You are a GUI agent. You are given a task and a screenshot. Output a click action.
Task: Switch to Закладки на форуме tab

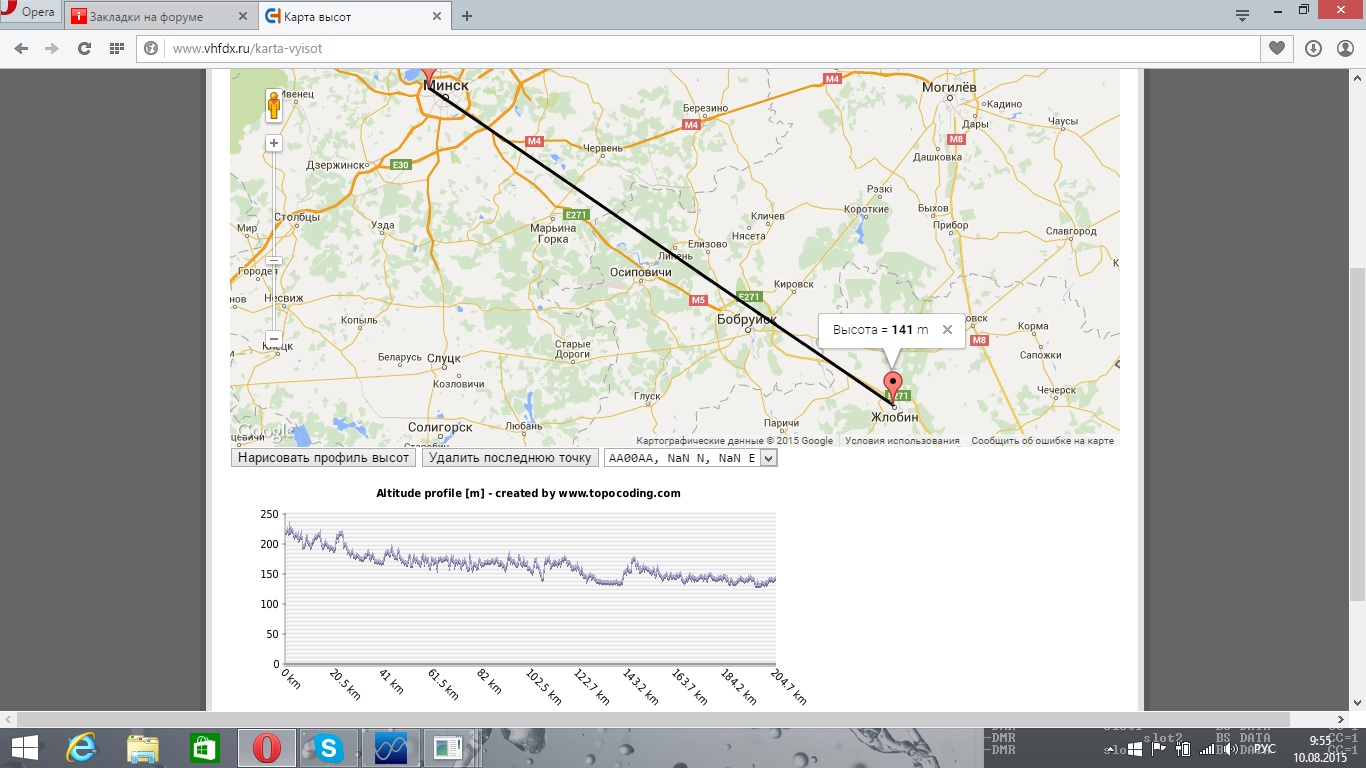pyautogui.click(x=155, y=16)
